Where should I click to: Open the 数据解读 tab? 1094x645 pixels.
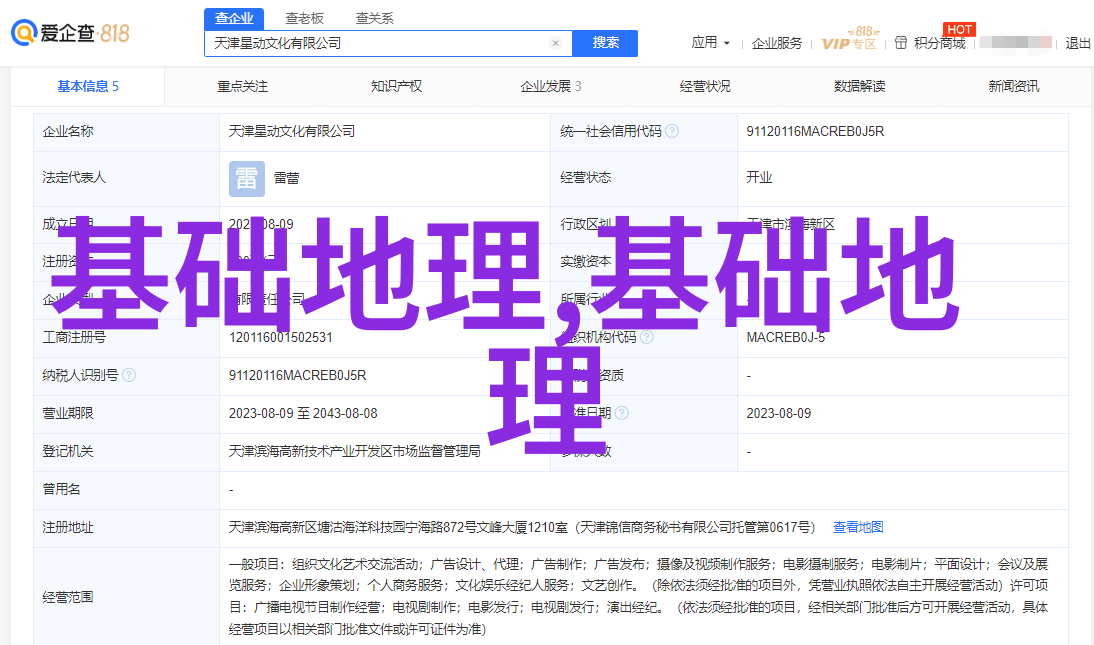[860, 87]
